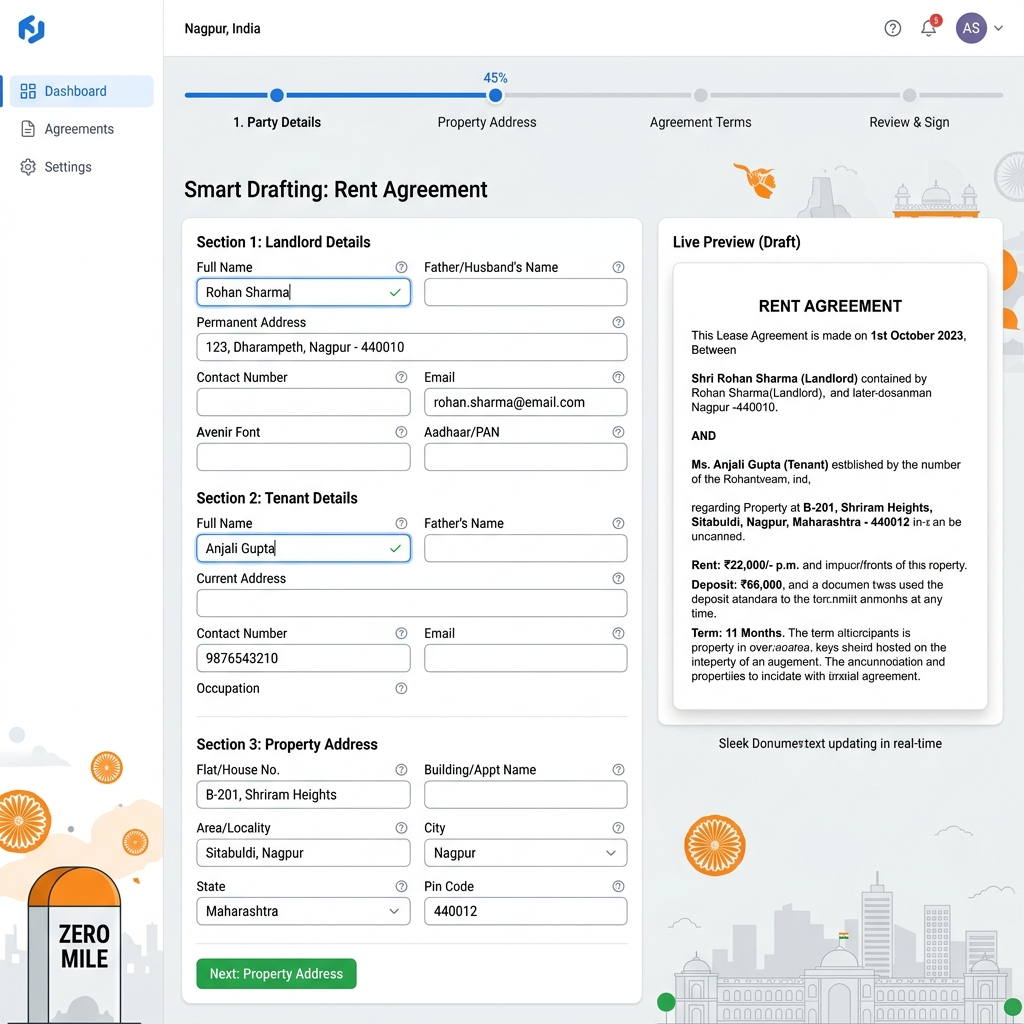Click the app logo in the sidebar
This screenshot has width=1024, height=1024.
point(31,29)
